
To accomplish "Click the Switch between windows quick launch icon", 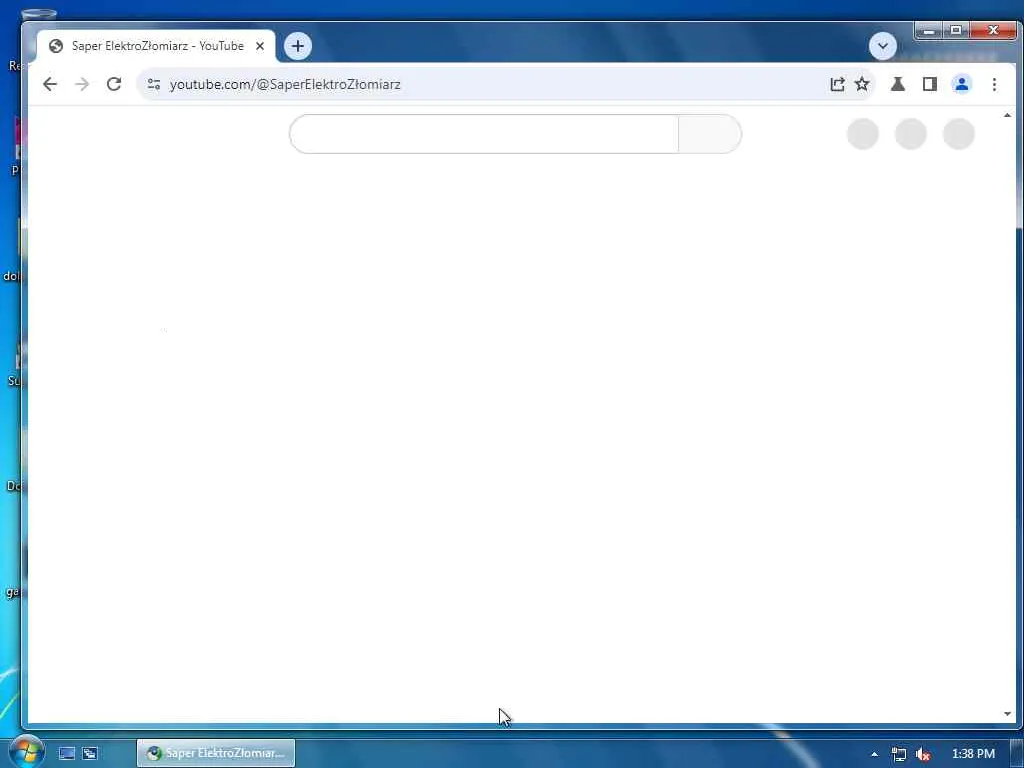I will click(90, 753).
